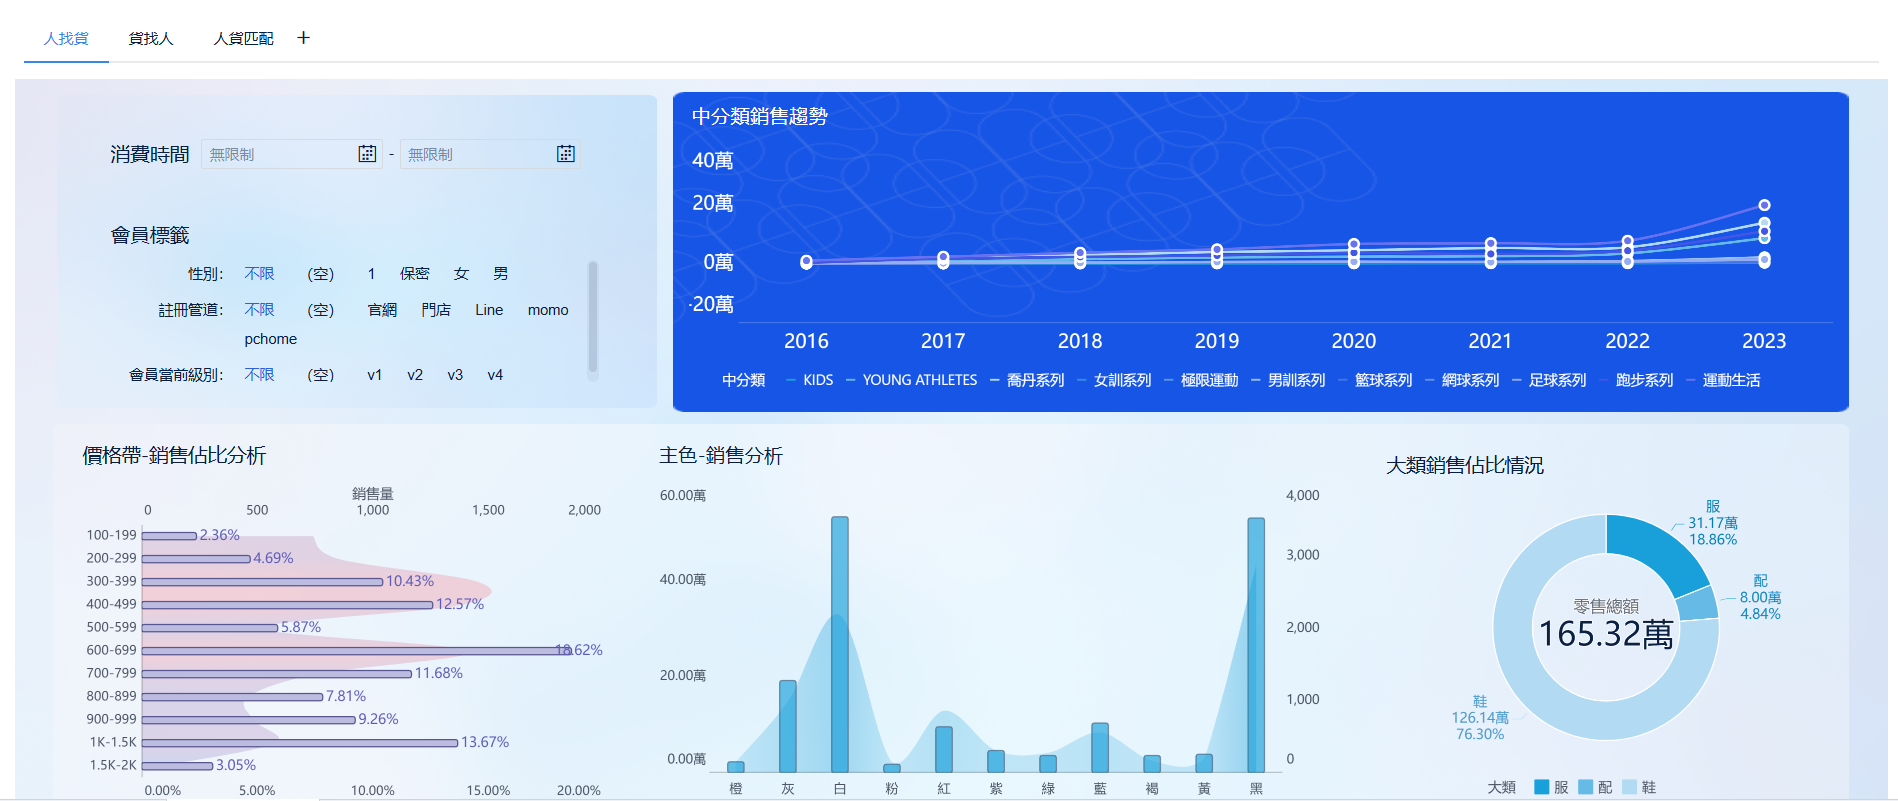This screenshot has height=801, width=1898.
Task: Click the 2023 top data point
Action: click(x=1764, y=205)
